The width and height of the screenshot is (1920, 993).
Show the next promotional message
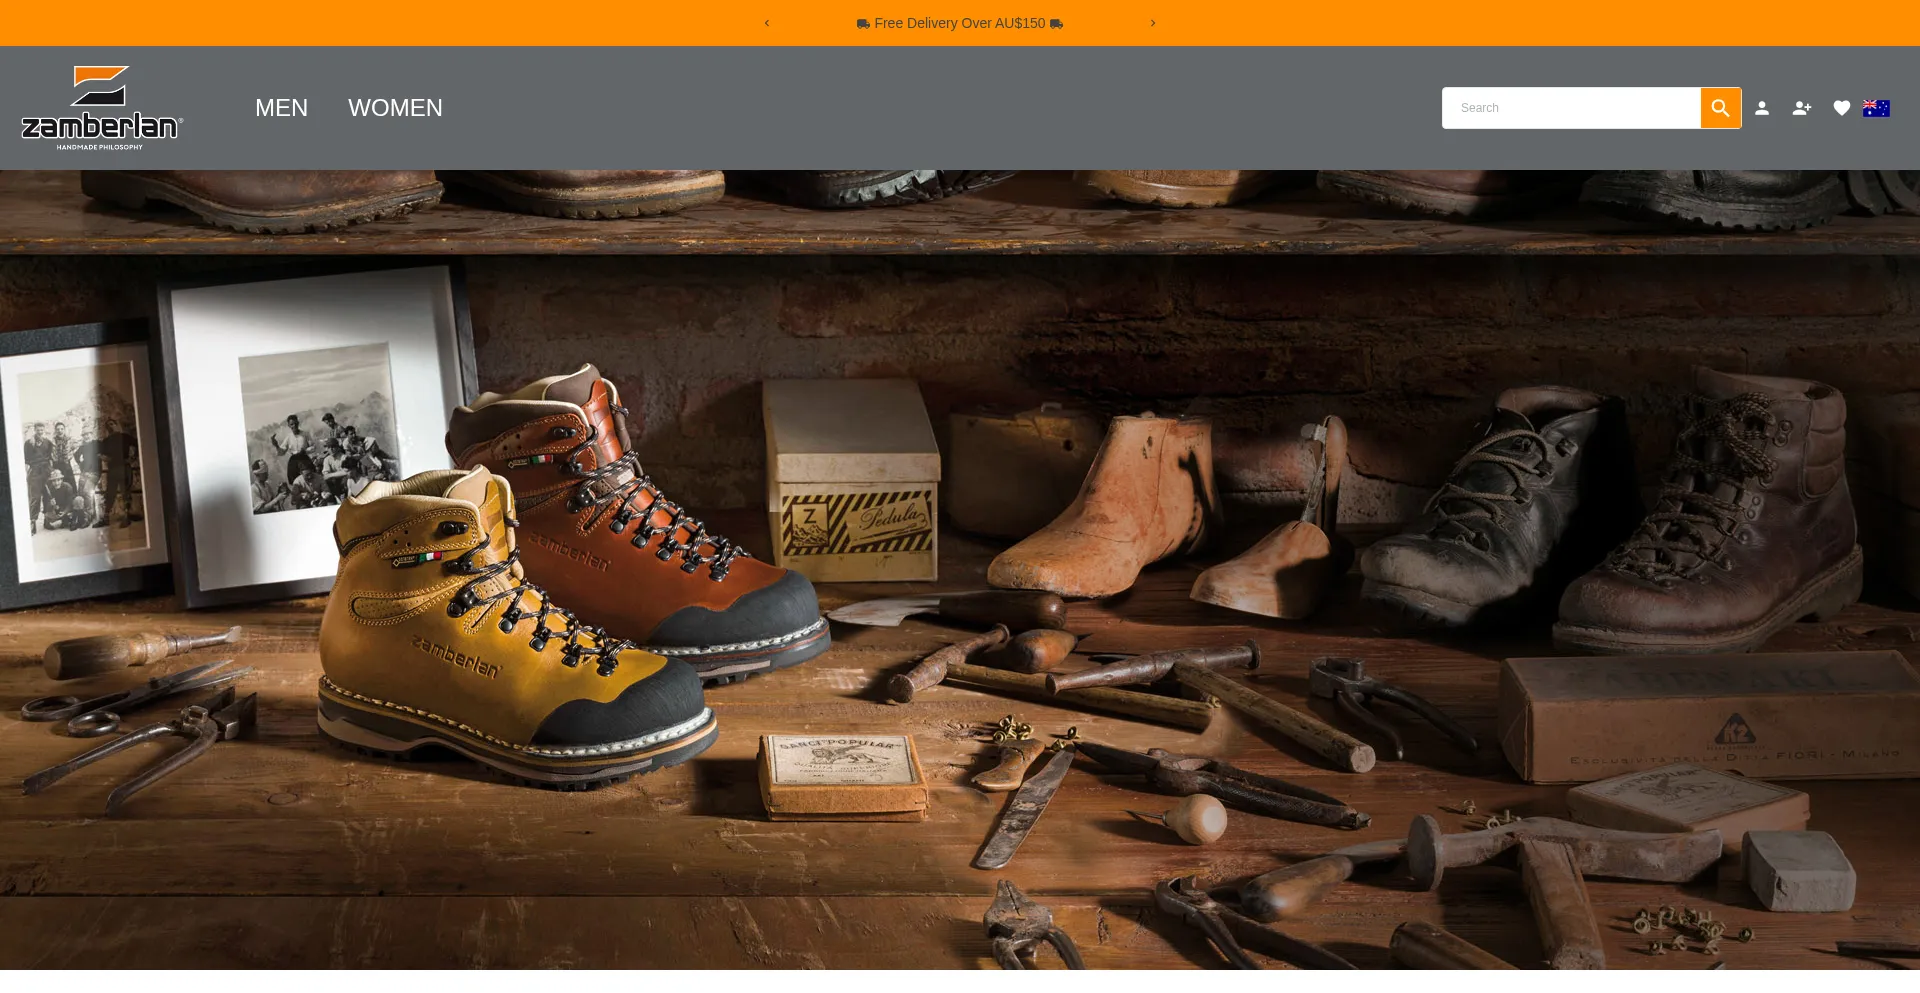[x=1153, y=23]
